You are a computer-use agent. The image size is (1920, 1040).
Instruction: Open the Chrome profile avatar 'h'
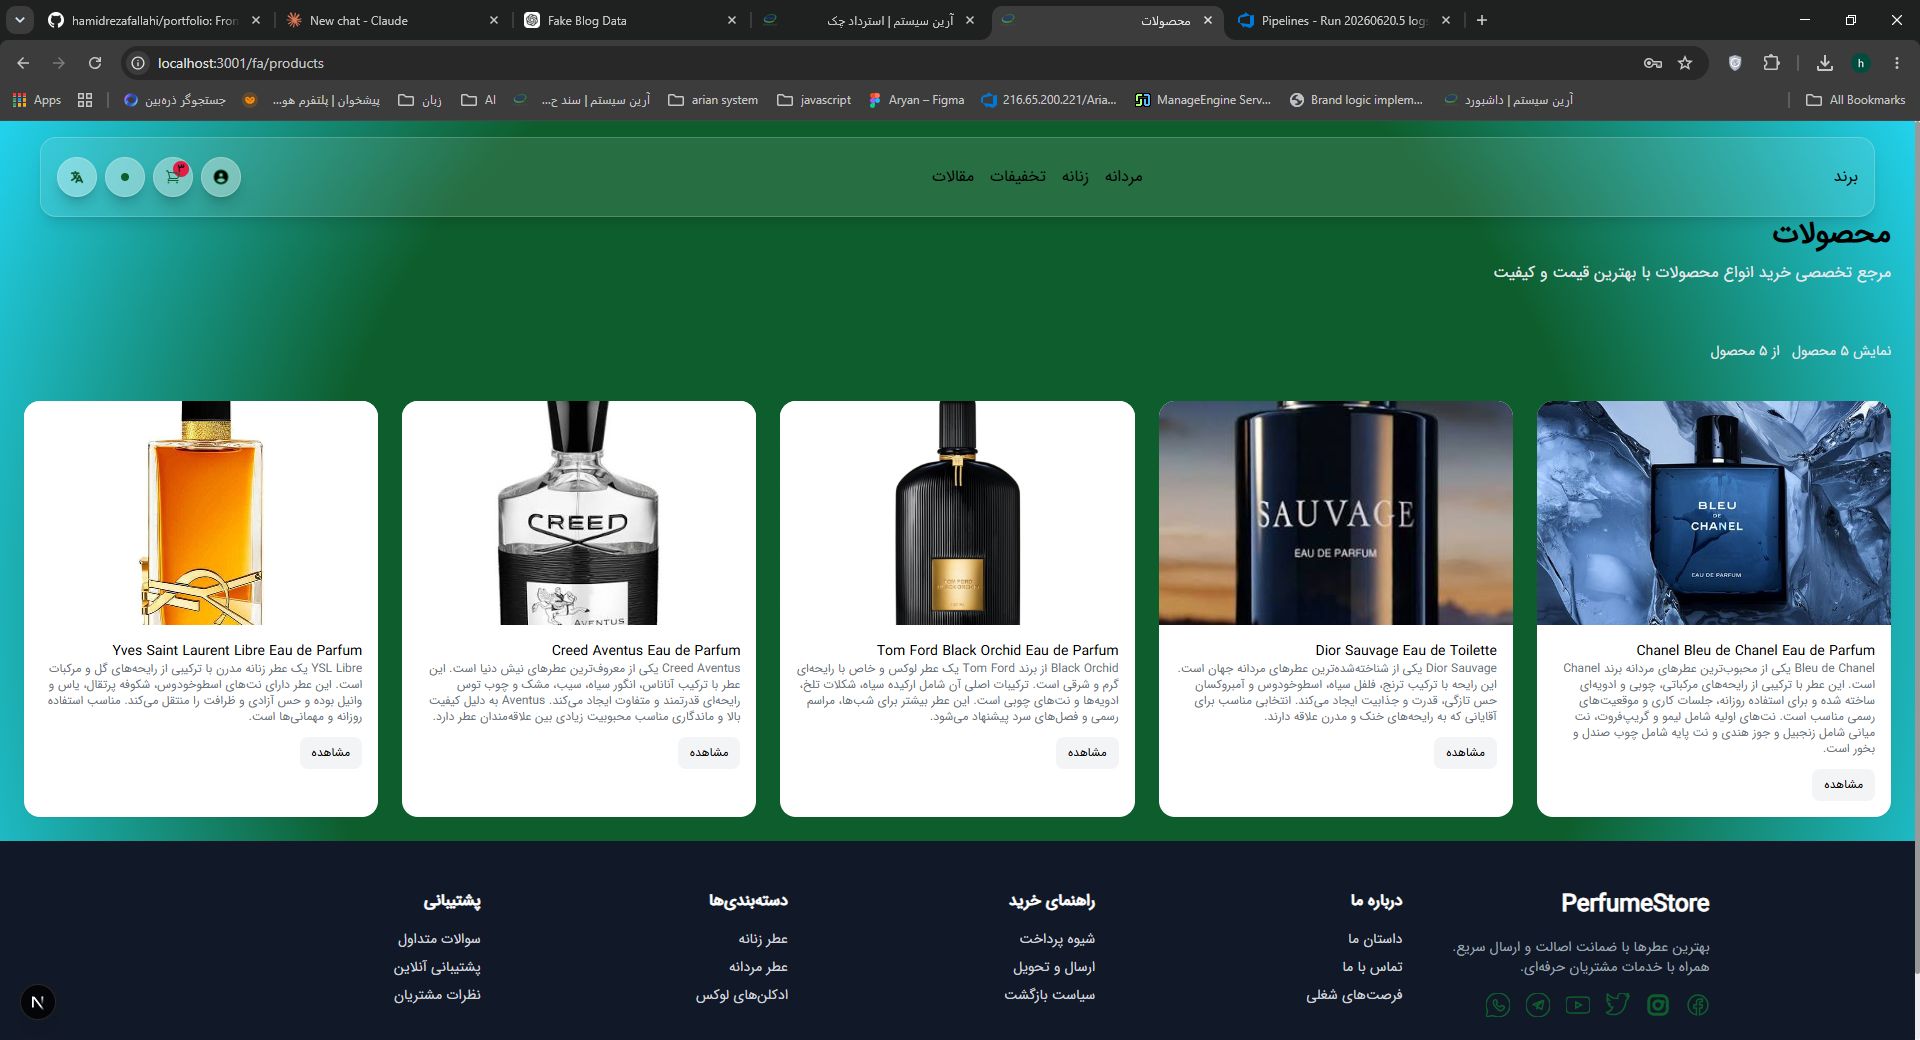(x=1861, y=63)
